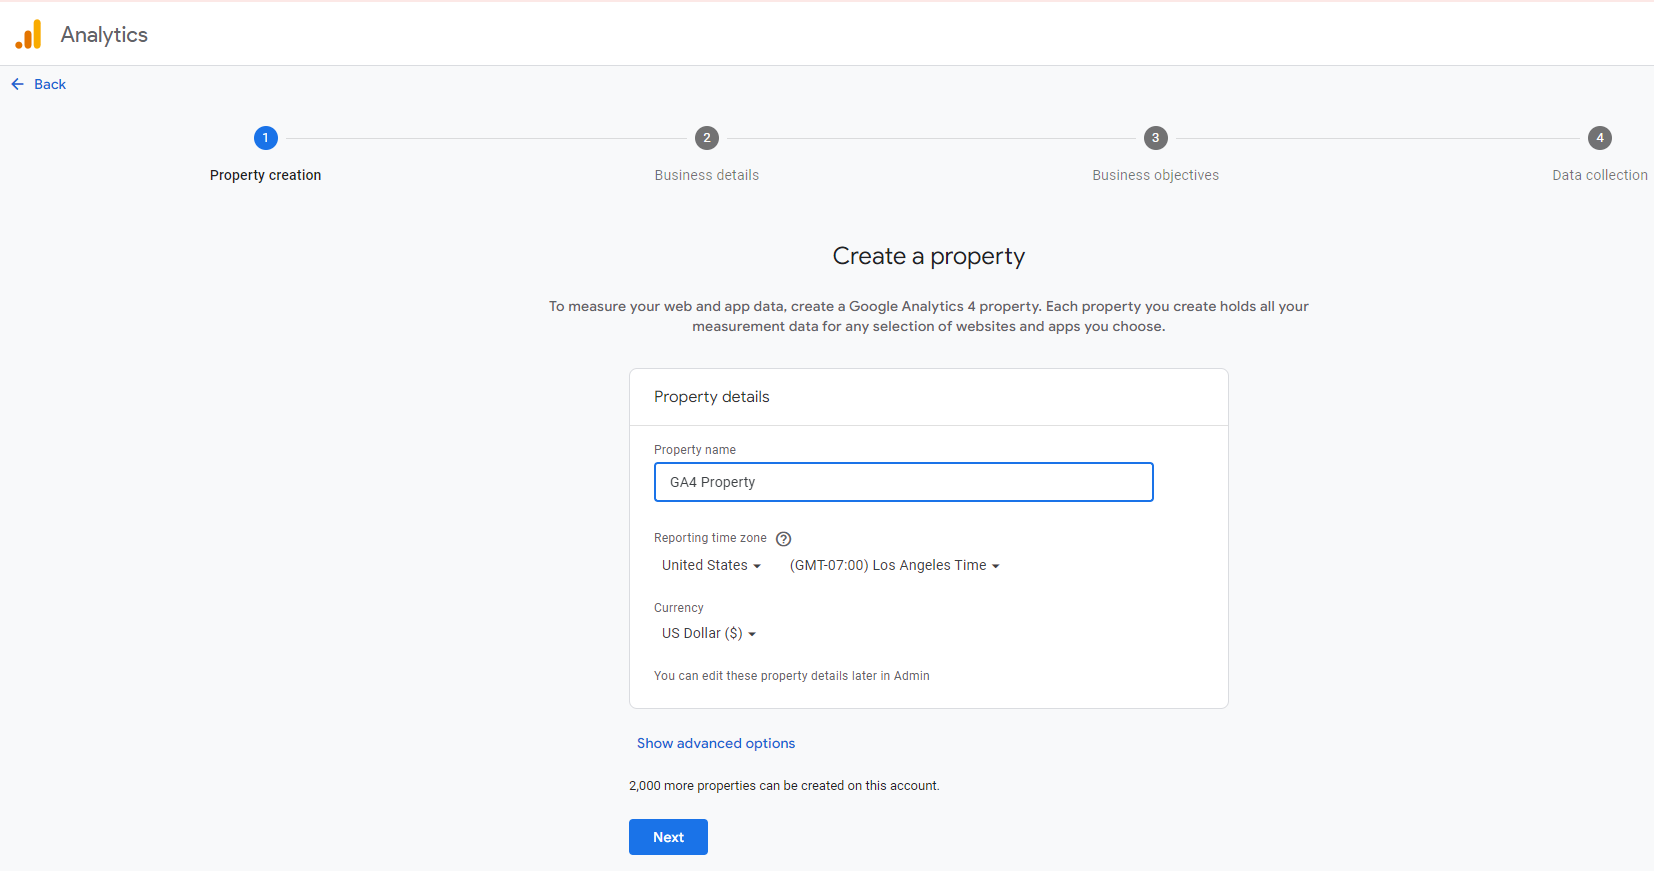Open the United States country dropdown

pos(711,565)
